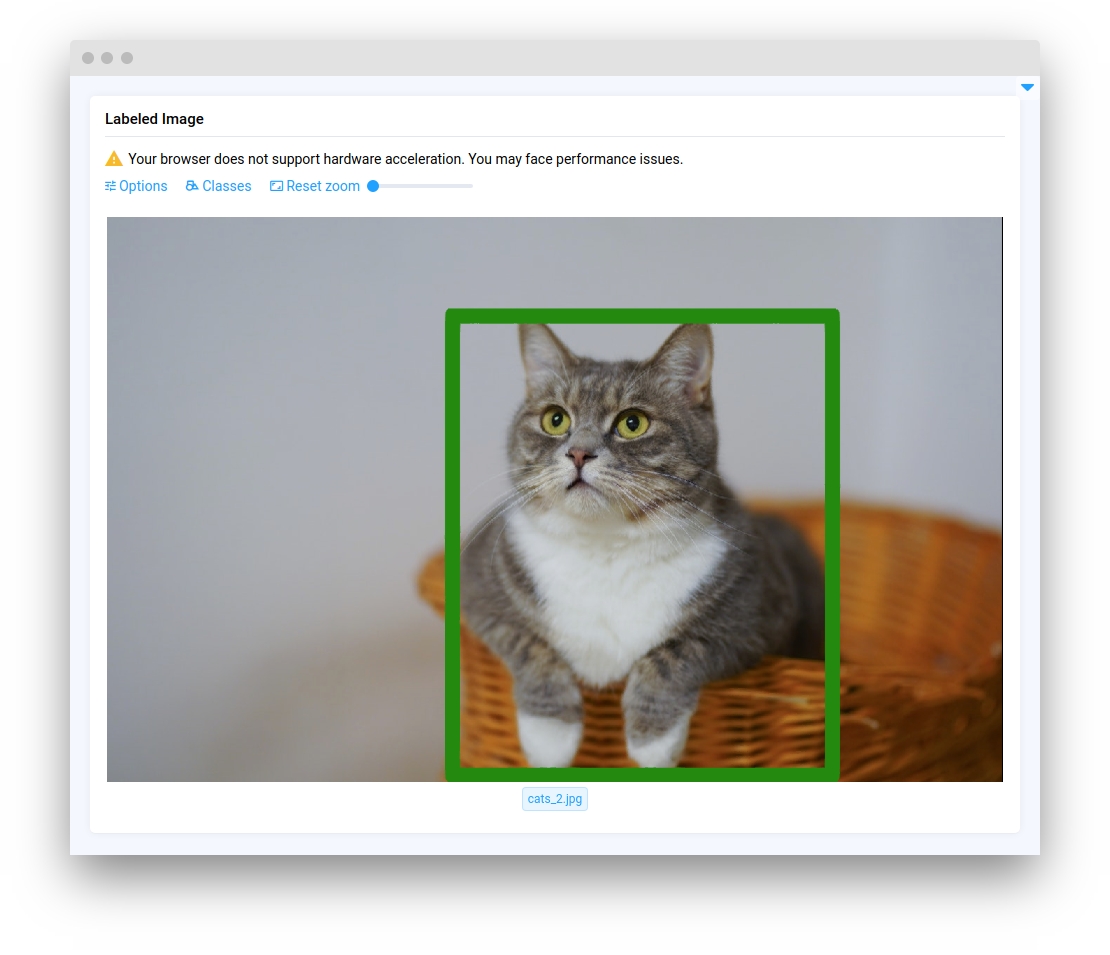The height and width of the screenshot is (955, 1110).
Task: Click the Labeled Image heading
Action: point(154,119)
